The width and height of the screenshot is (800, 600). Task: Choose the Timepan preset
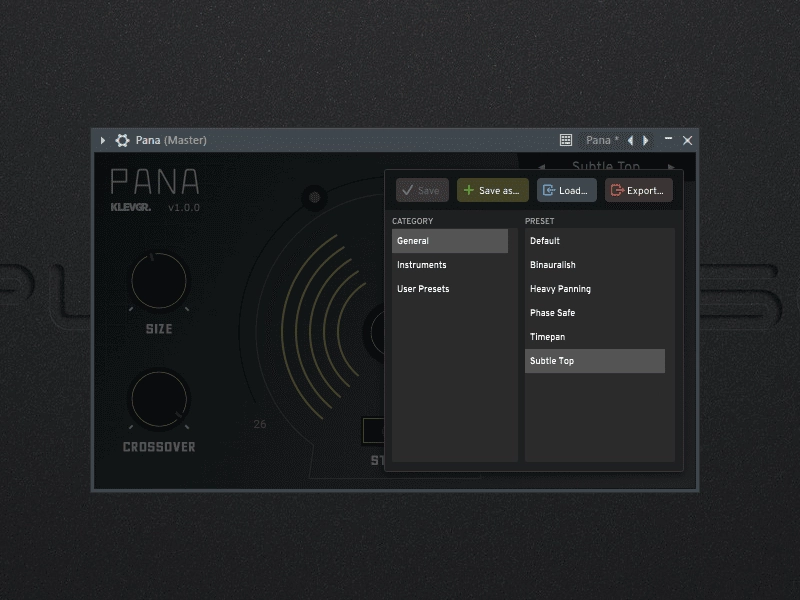595,337
